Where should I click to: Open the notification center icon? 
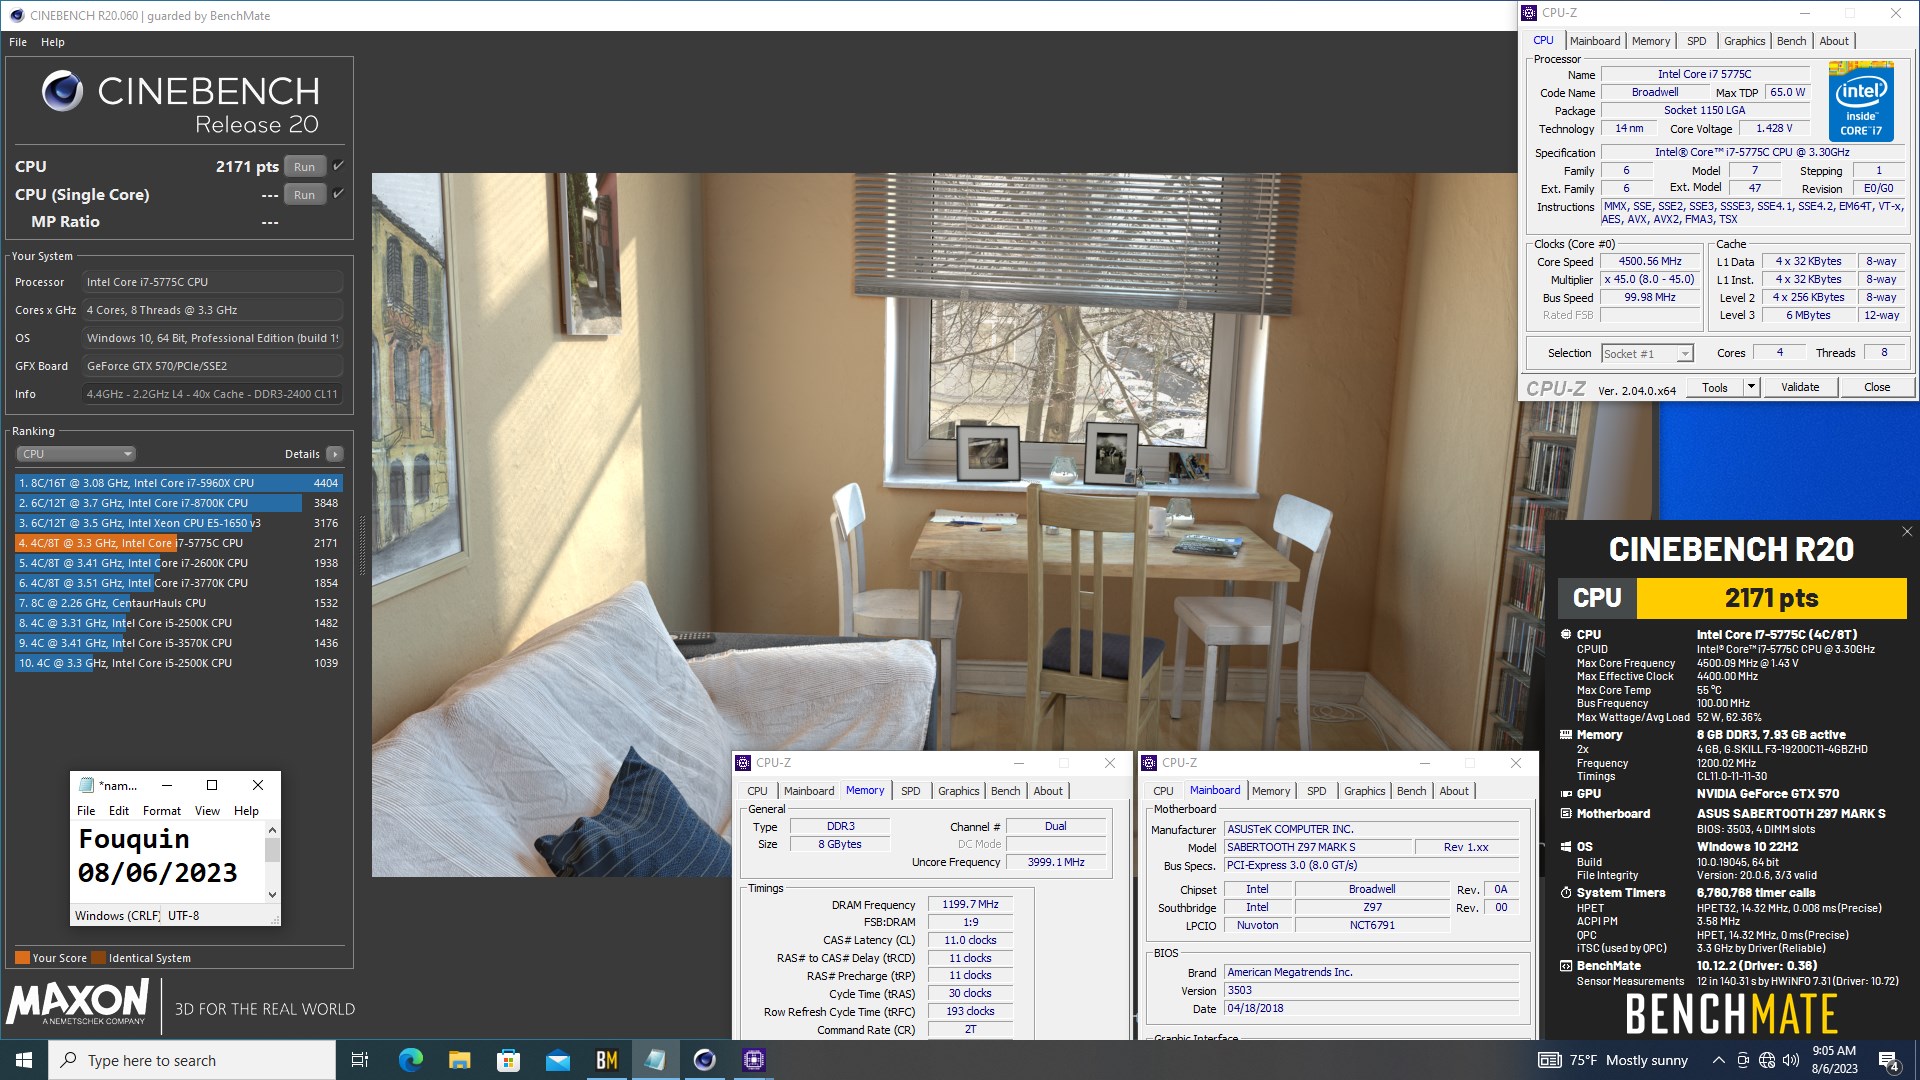click(1889, 1060)
